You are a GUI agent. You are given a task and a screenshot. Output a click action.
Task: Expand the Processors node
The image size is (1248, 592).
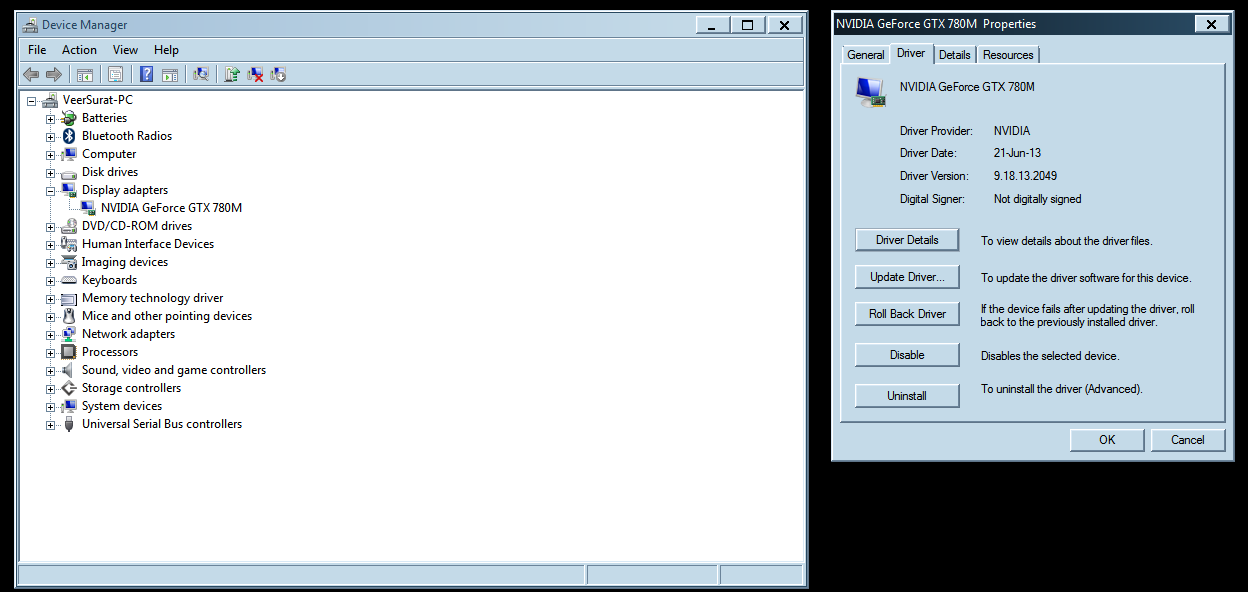(50, 353)
